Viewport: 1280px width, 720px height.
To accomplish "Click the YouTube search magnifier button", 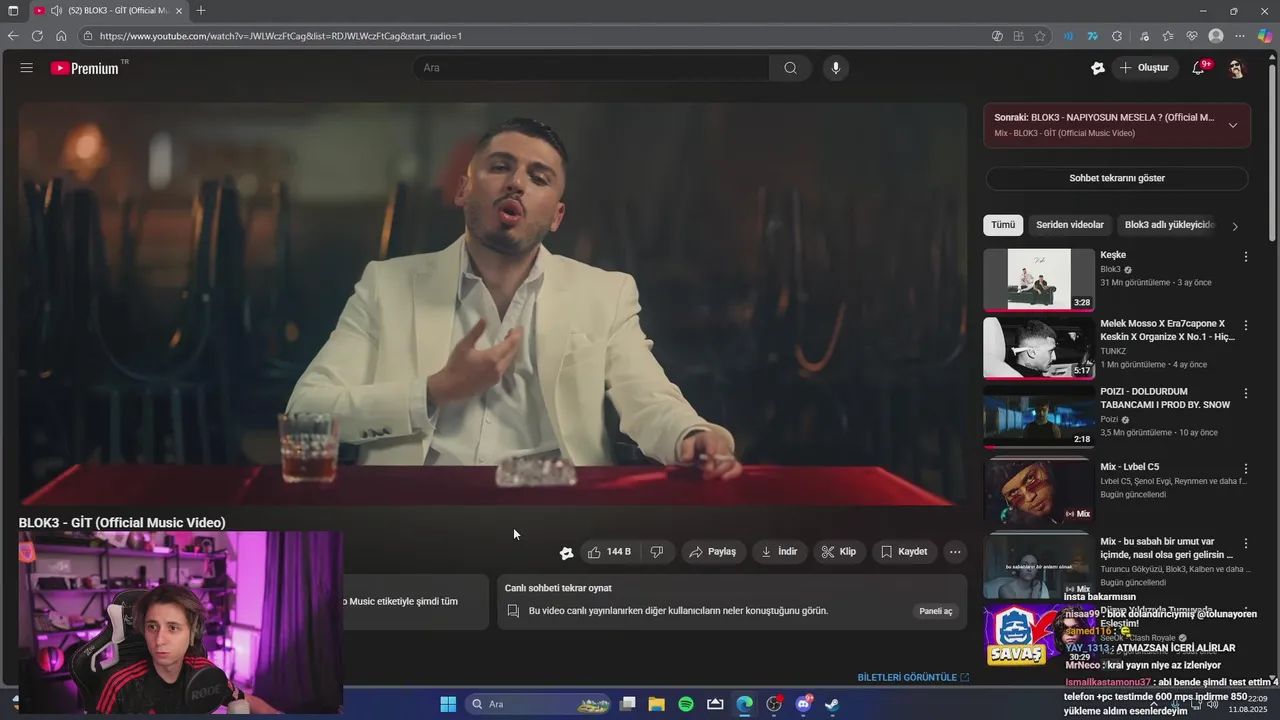I will point(790,68).
